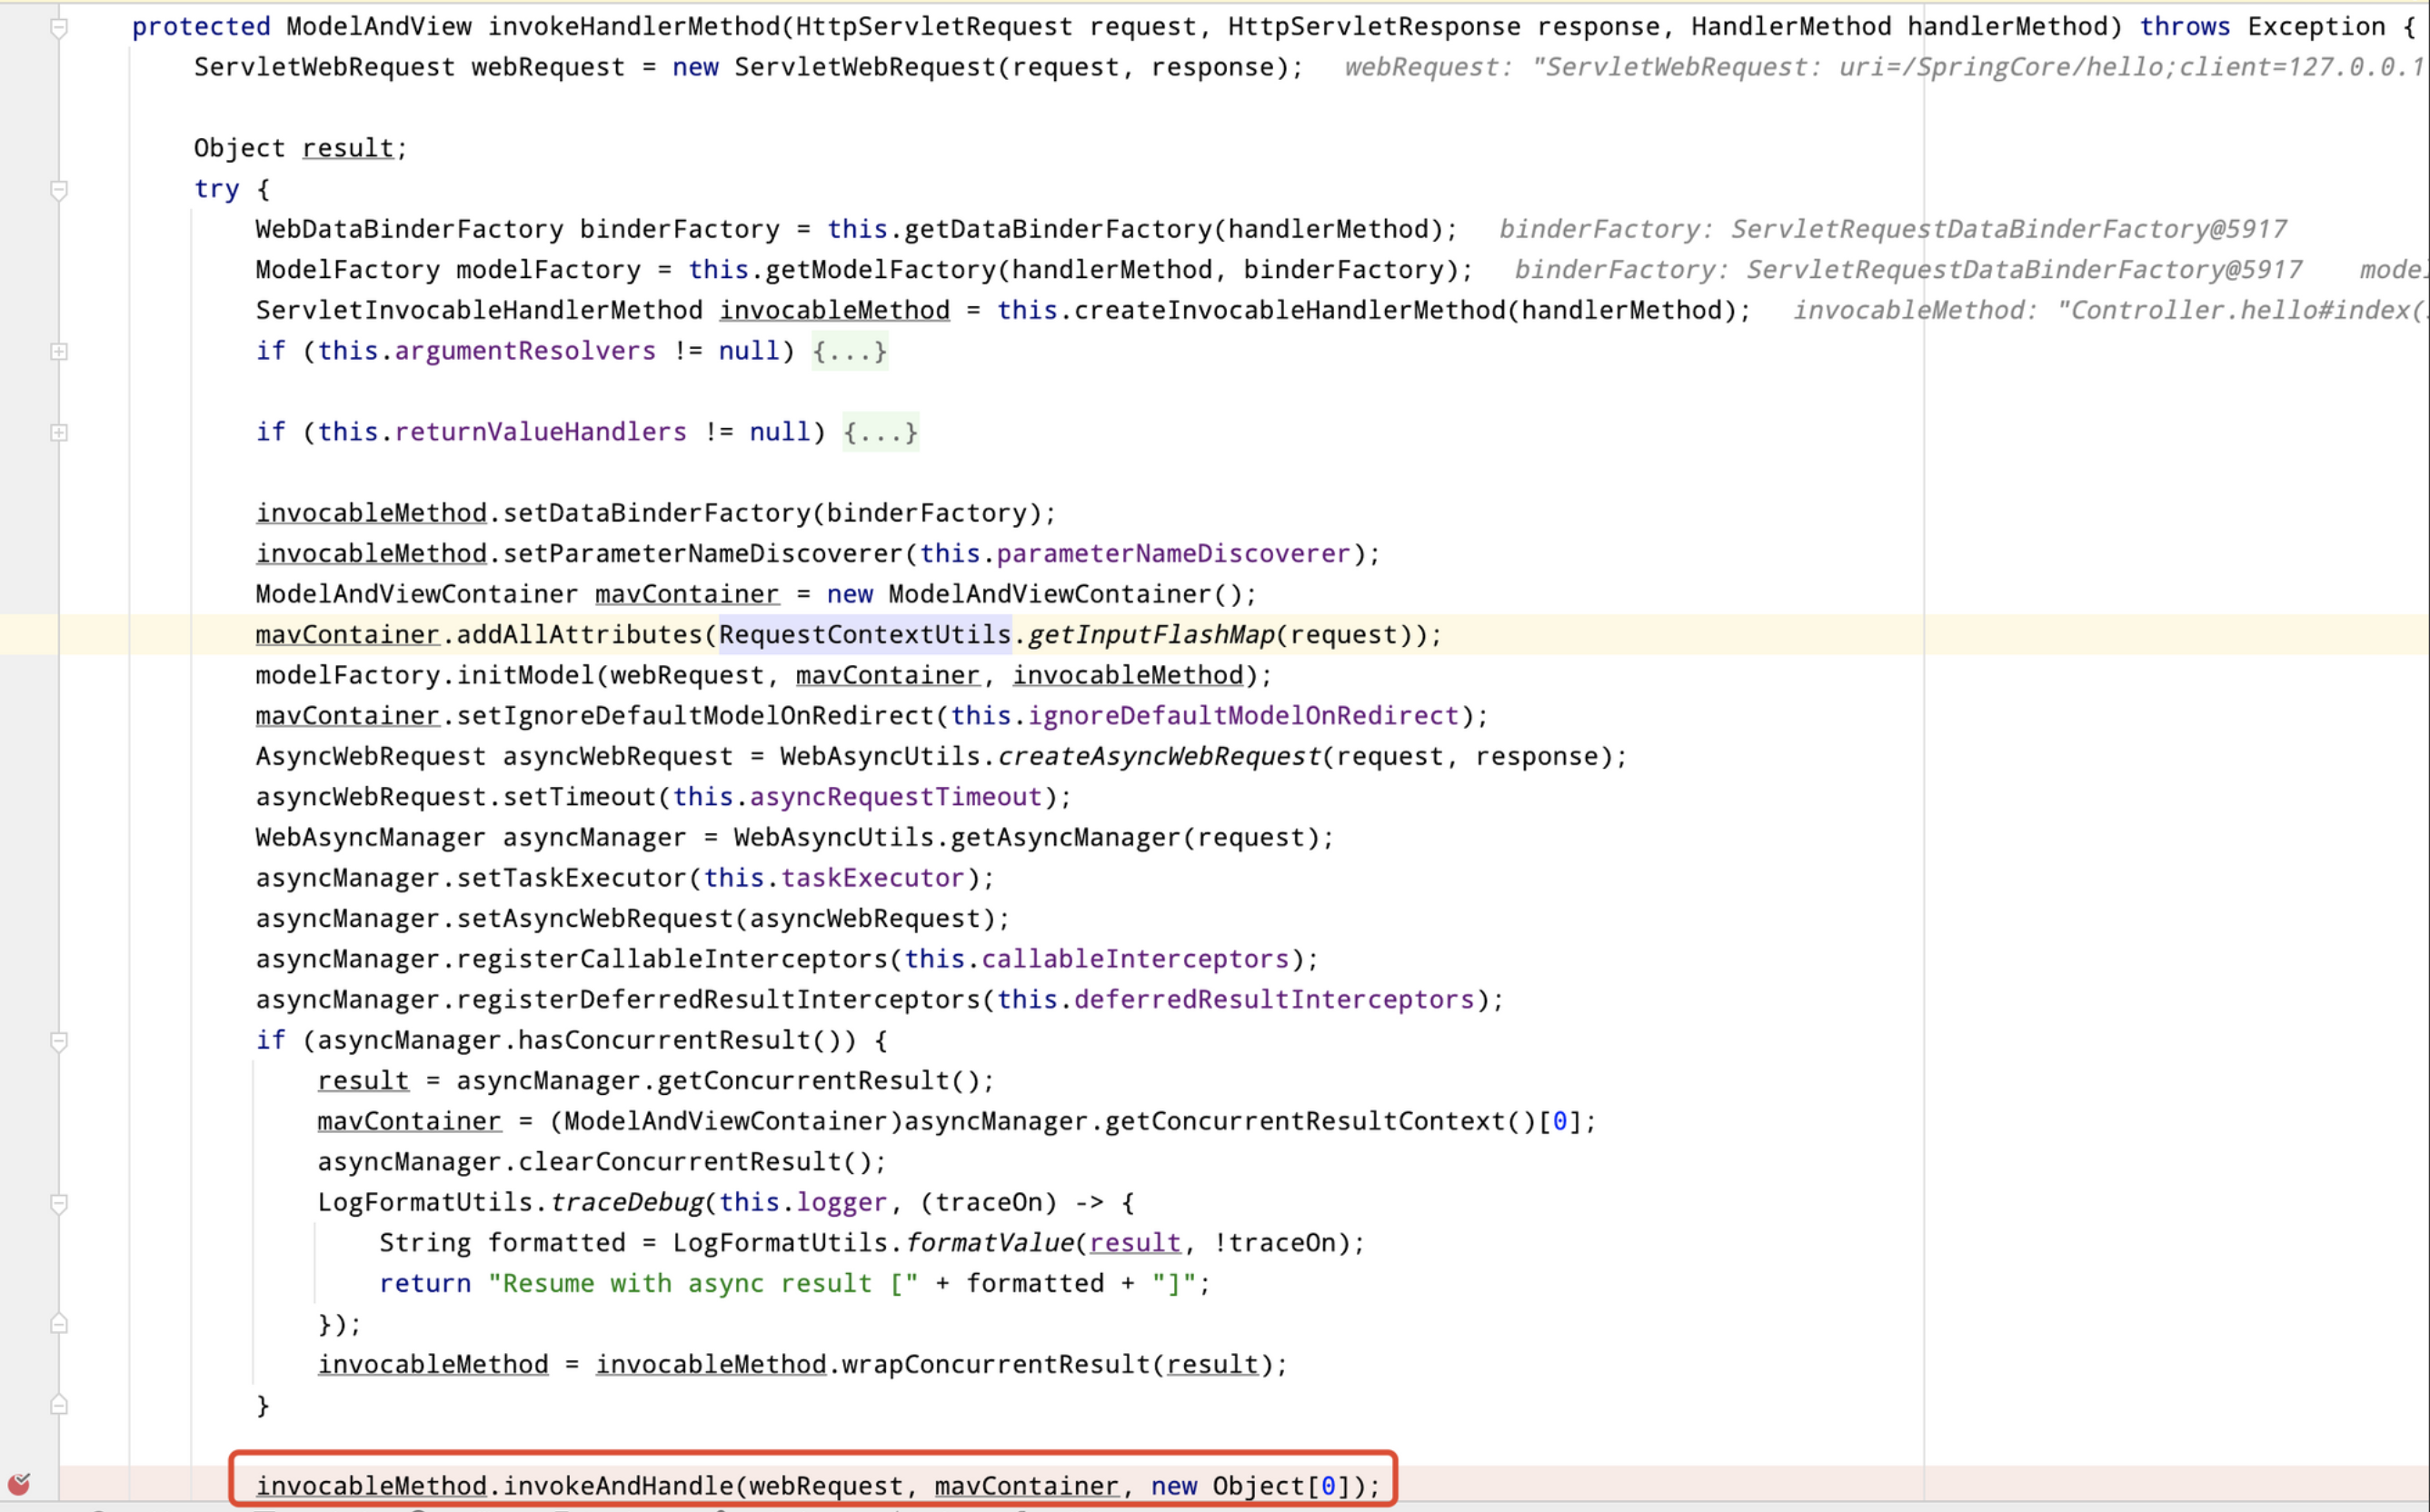The width and height of the screenshot is (2430, 1512).
Task: Click asyncWebRequest.setTimeout call
Action: 455,797
